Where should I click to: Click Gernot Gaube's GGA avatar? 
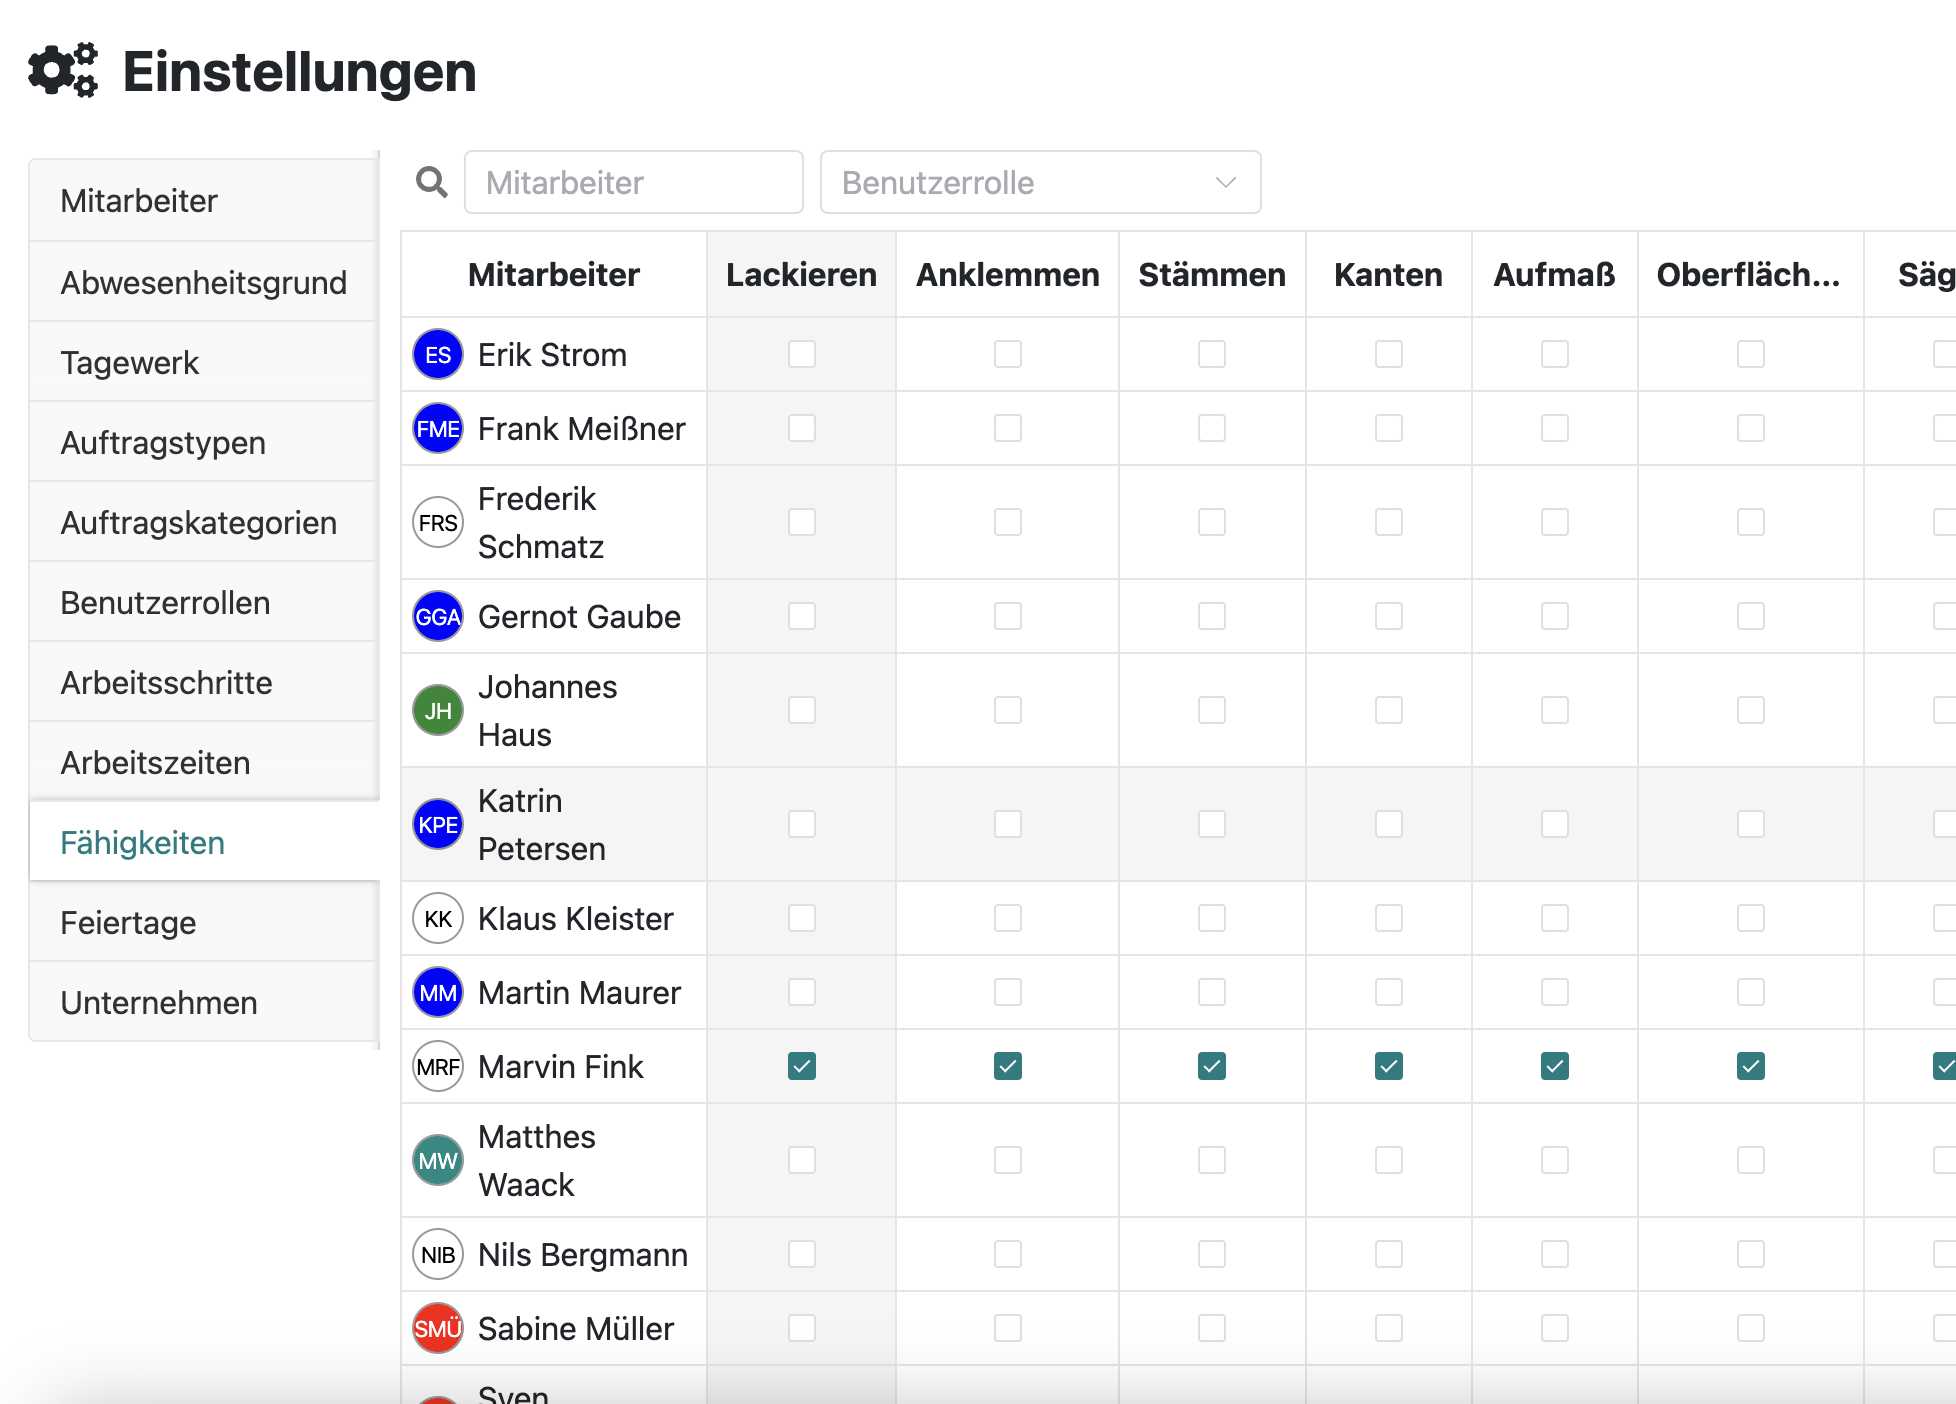[x=437, y=616]
